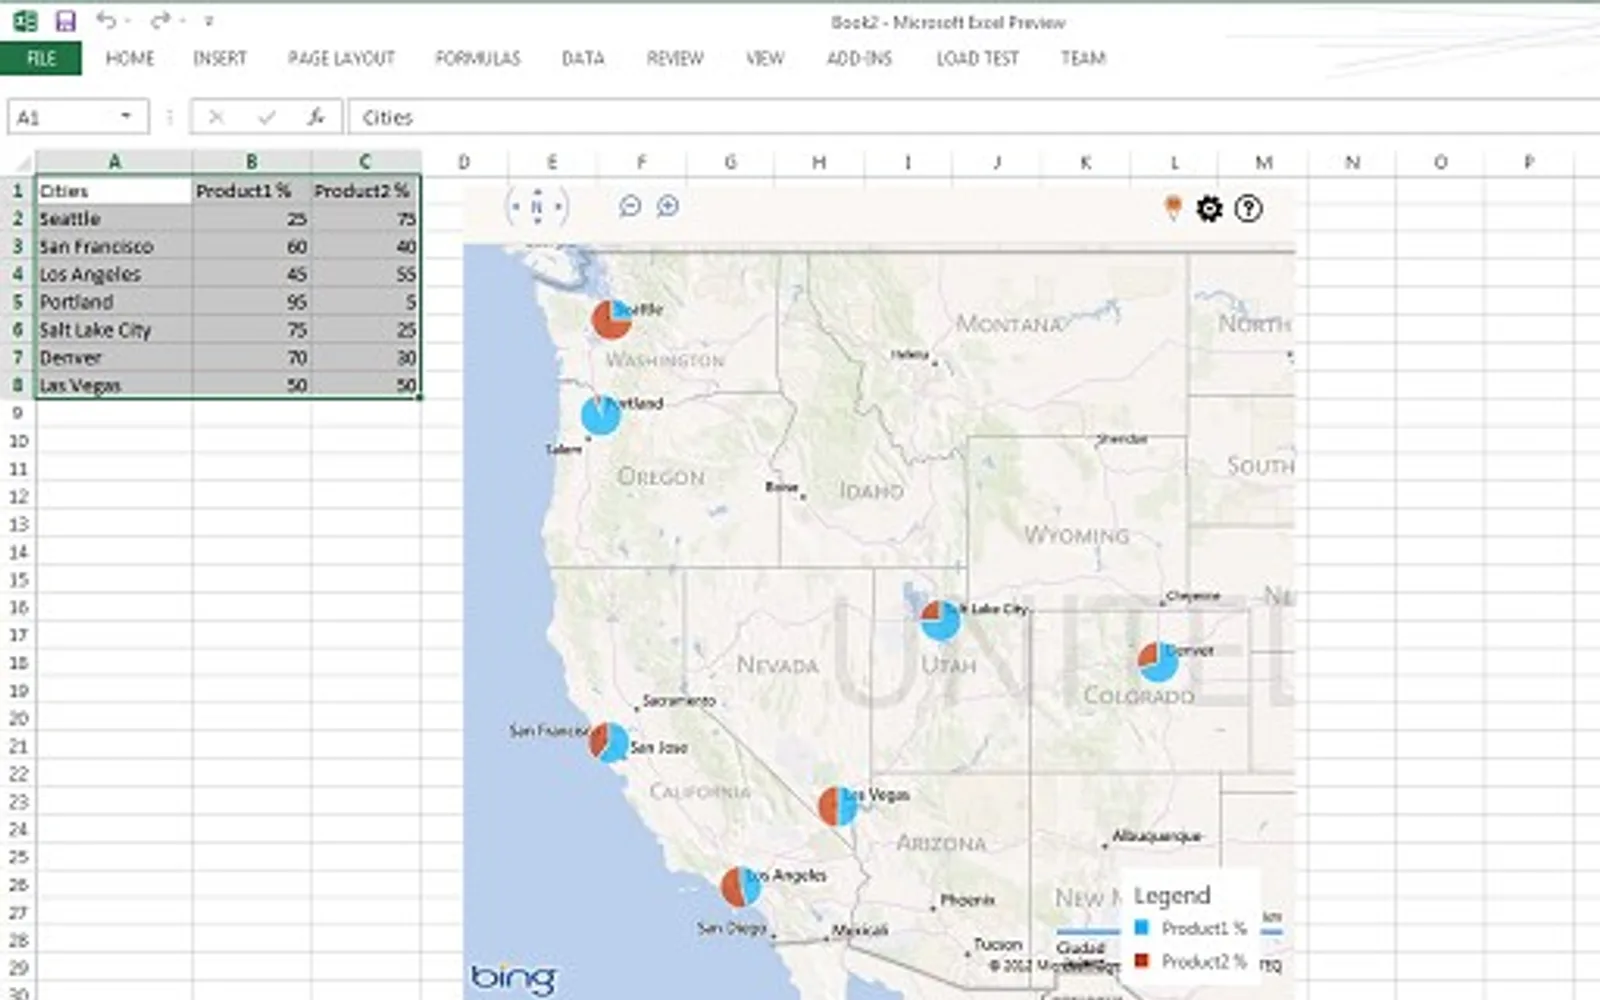1600x1000 pixels.
Task: Click the Enter checkmark in formula bar
Action: coord(266,117)
